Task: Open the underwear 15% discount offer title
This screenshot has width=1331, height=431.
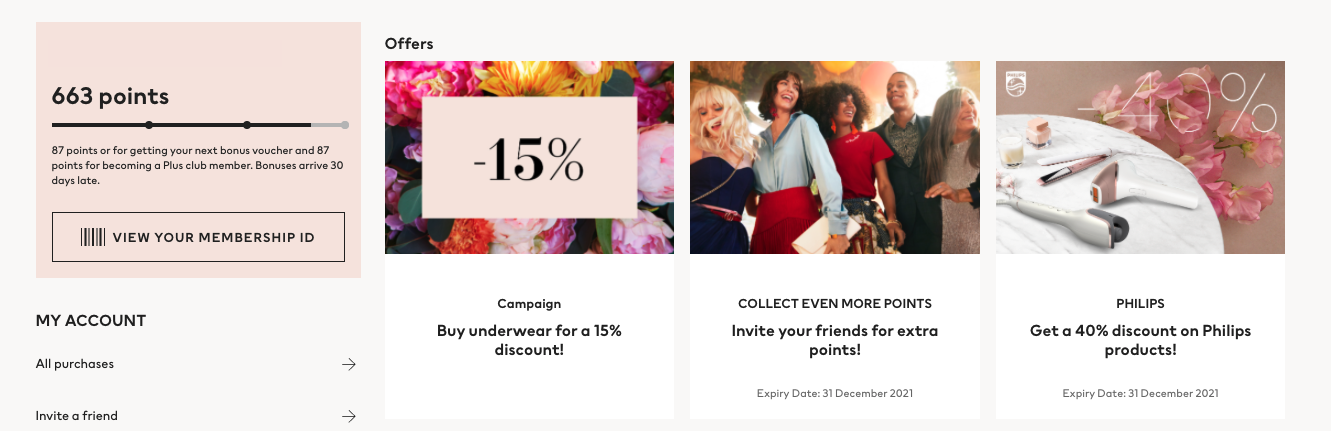Action: coord(529,340)
